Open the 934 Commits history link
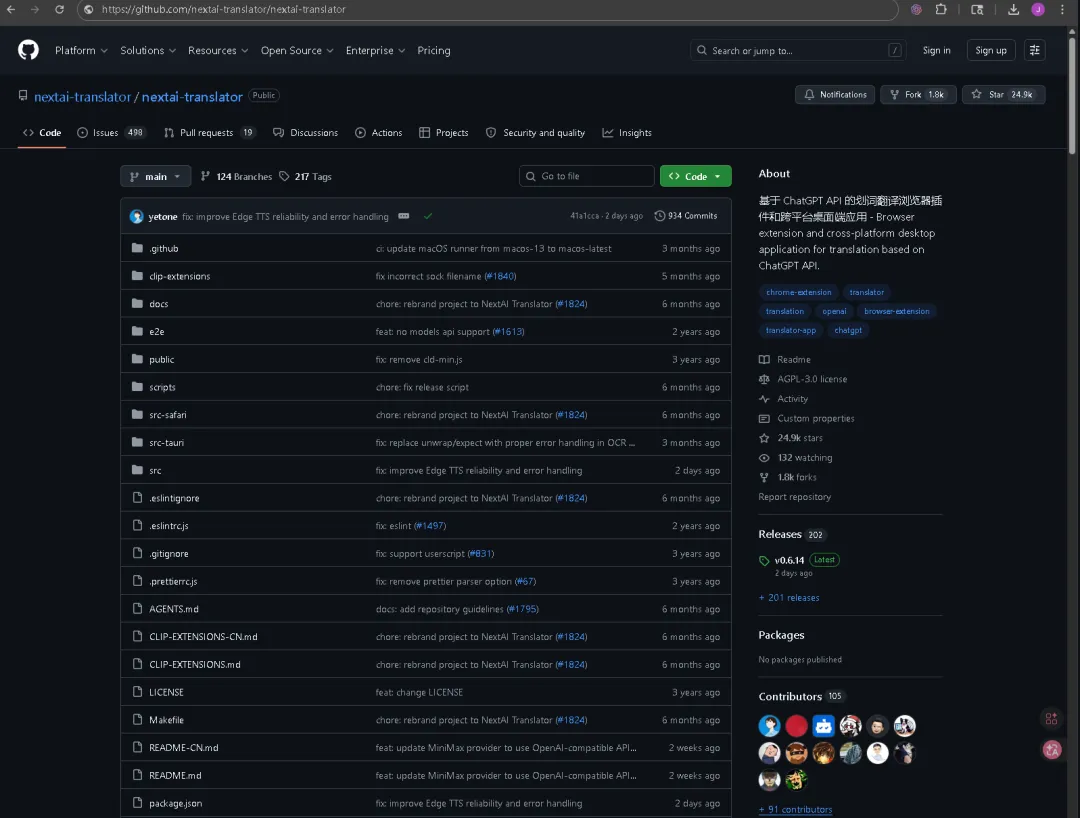The width and height of the screenshot is (1080, 818). [x=685, y=216]
